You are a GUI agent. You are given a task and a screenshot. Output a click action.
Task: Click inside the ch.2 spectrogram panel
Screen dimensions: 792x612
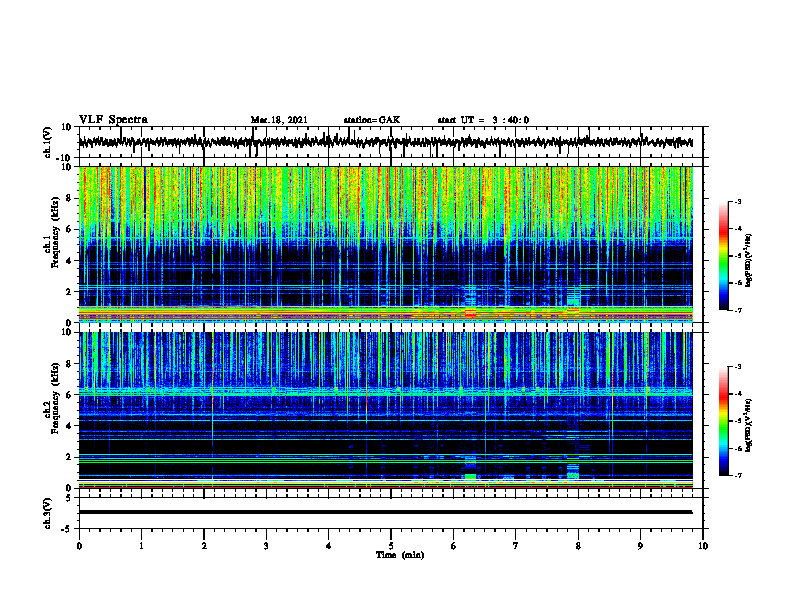coord(385,410)
